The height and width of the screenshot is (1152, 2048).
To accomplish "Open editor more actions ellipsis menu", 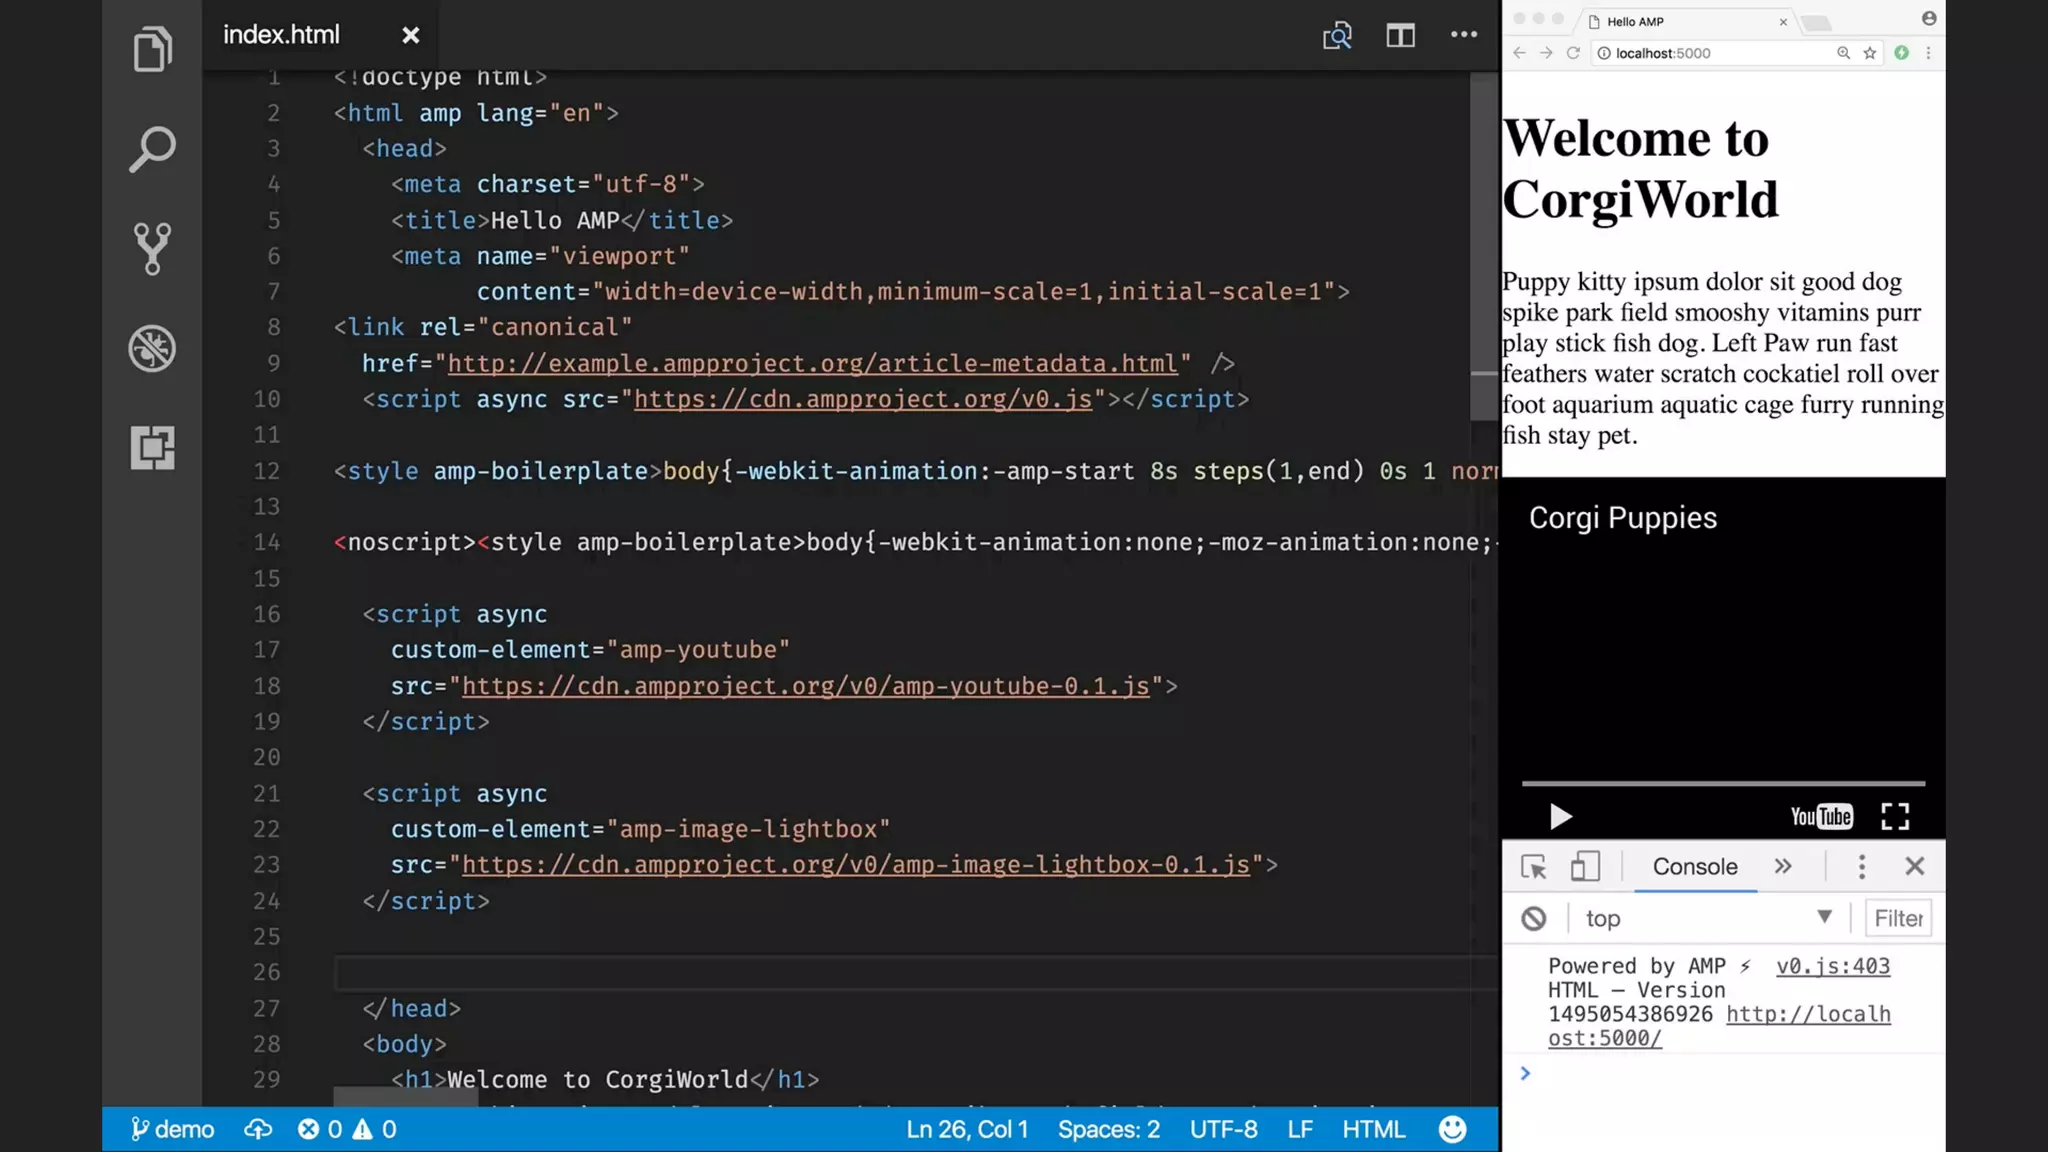I will point(1464,35).
